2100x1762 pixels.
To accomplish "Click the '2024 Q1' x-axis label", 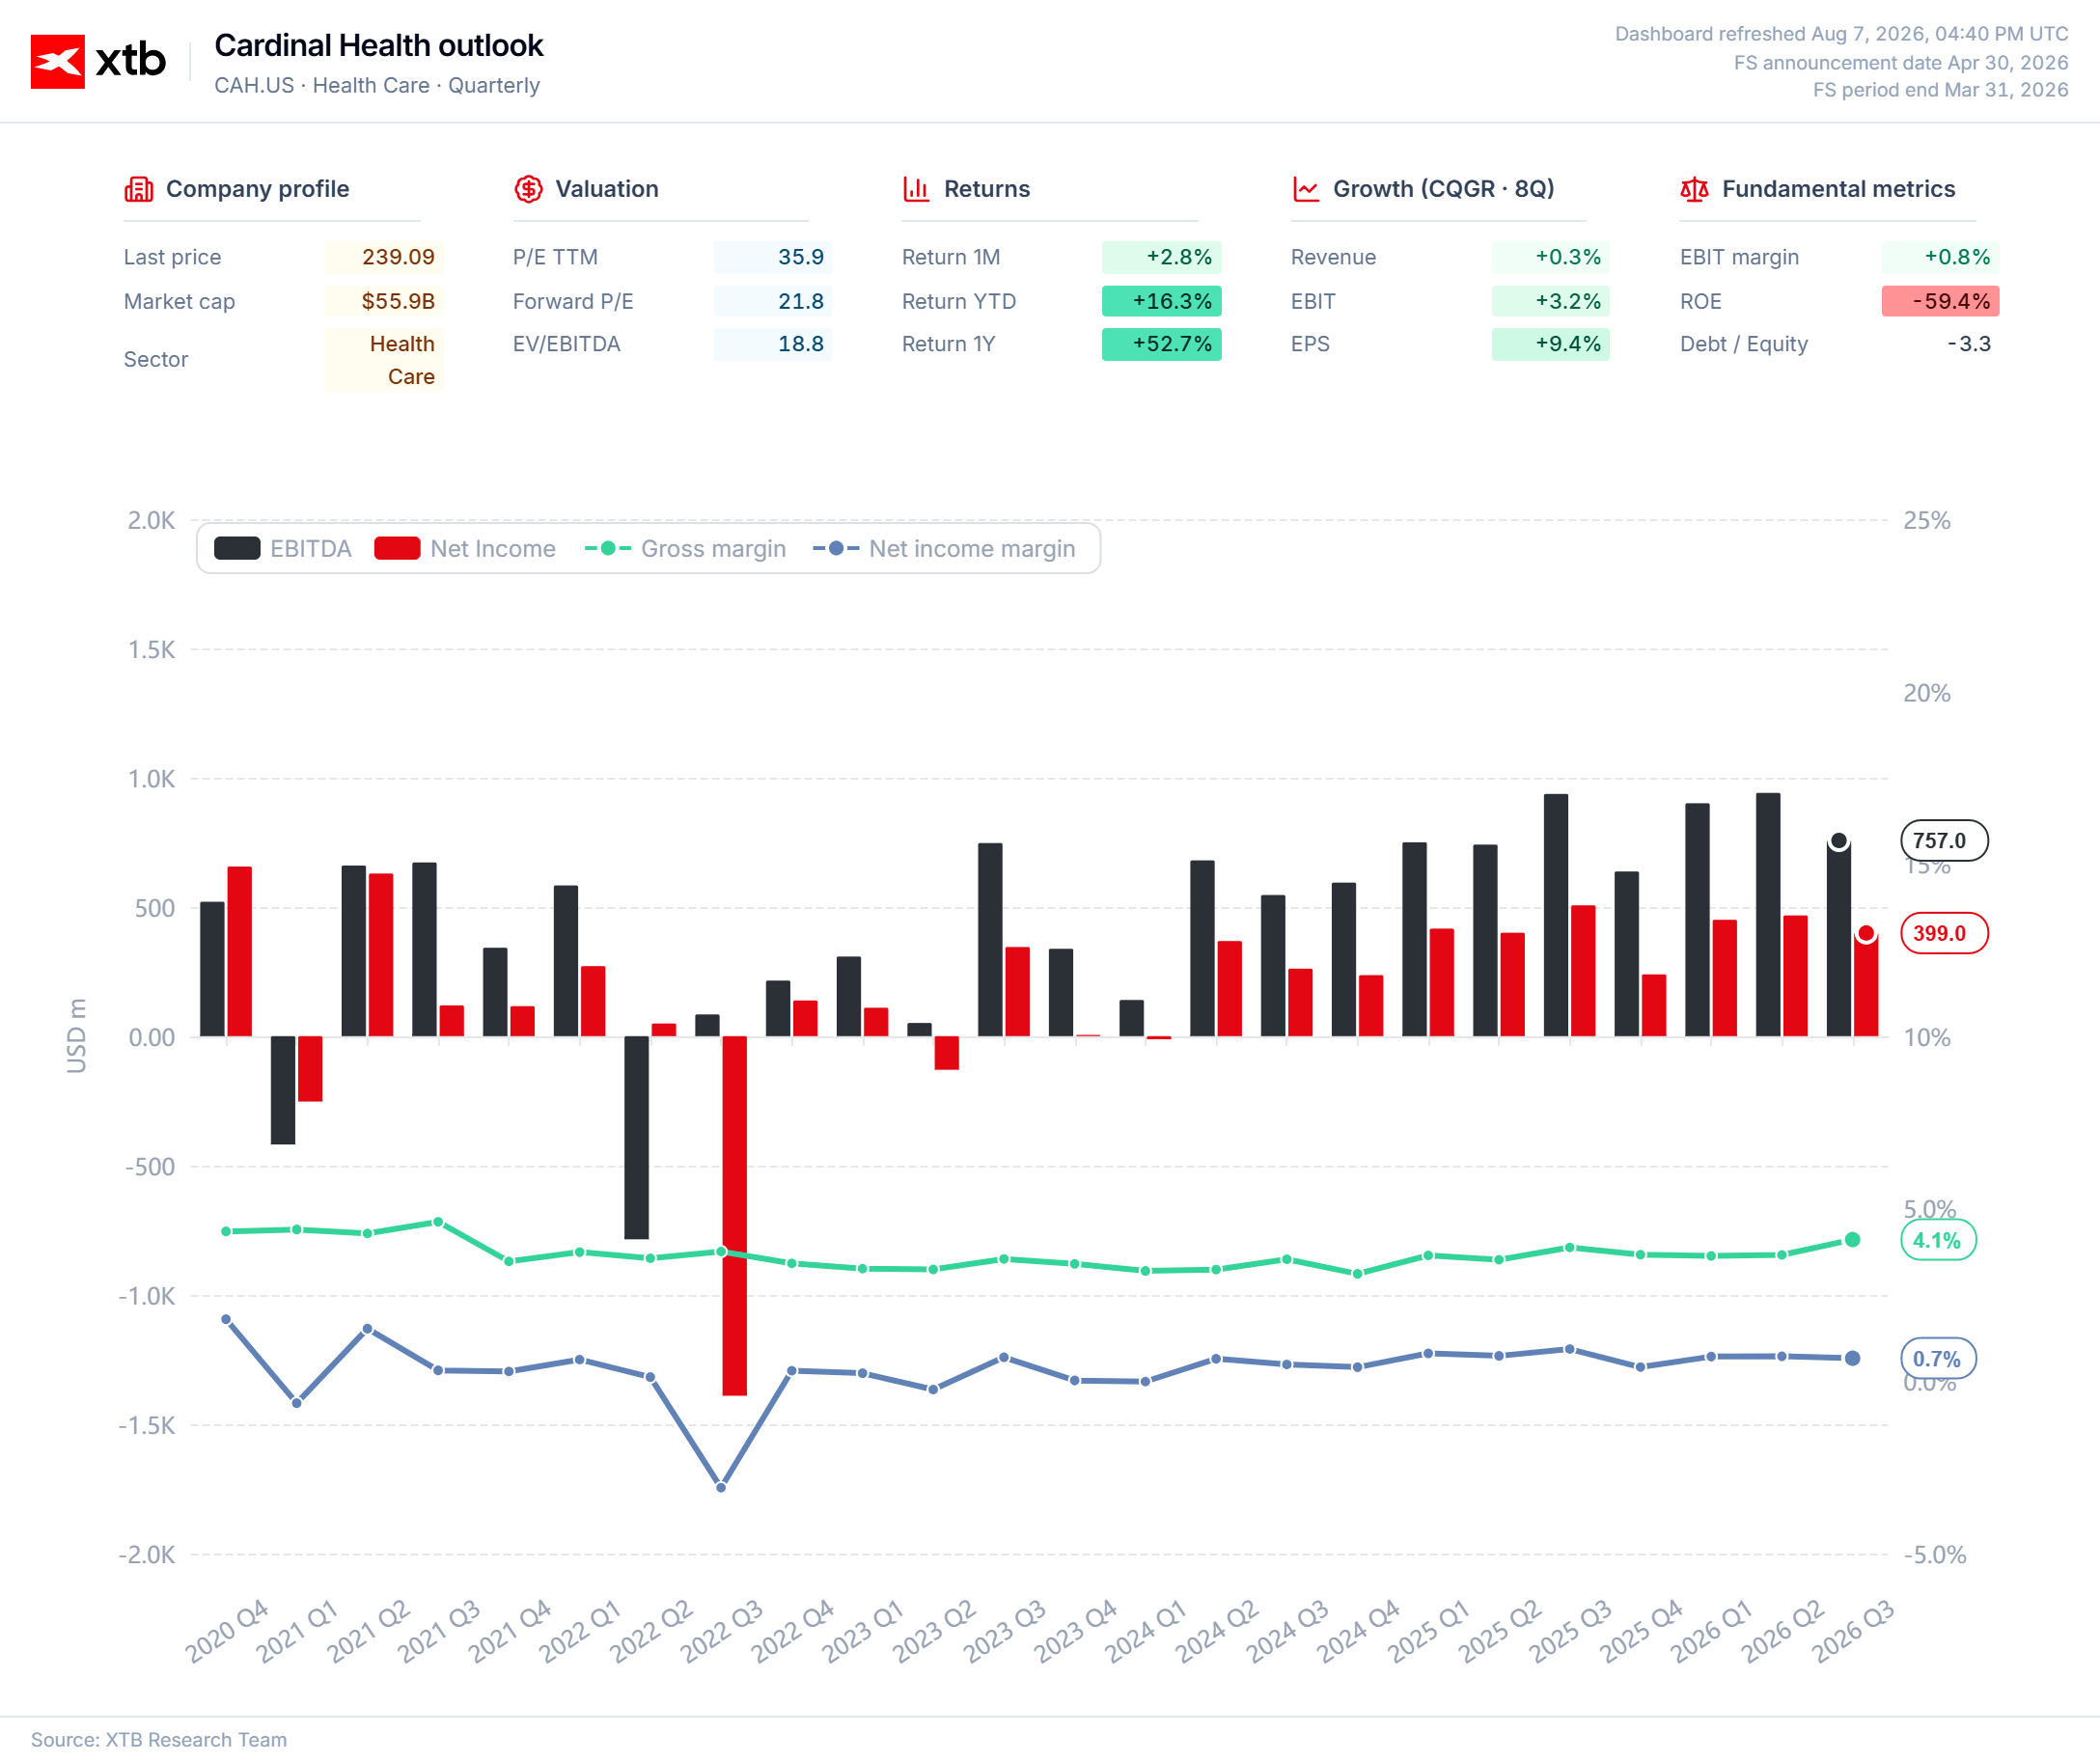I will [1146, 1630].
